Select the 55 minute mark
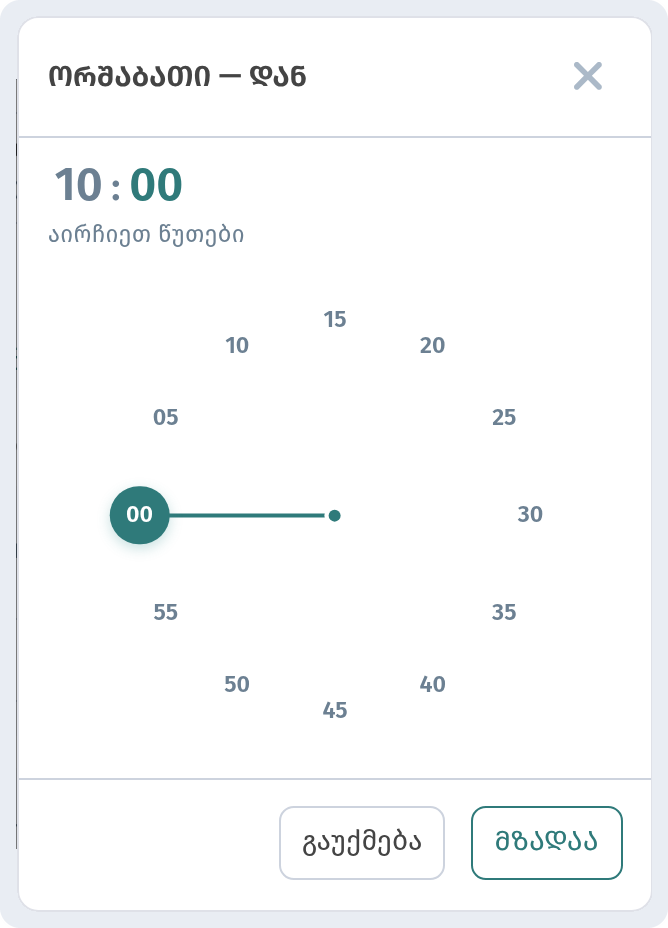 tap(166, 612)
